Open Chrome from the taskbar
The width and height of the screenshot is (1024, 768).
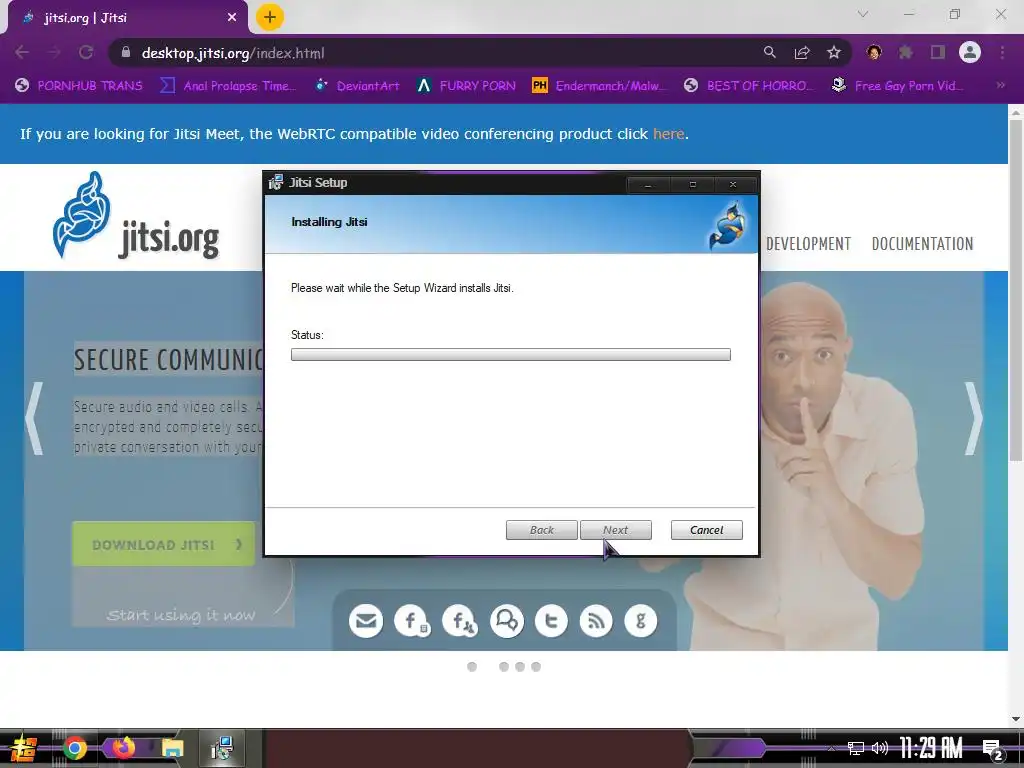coord(74,748)
